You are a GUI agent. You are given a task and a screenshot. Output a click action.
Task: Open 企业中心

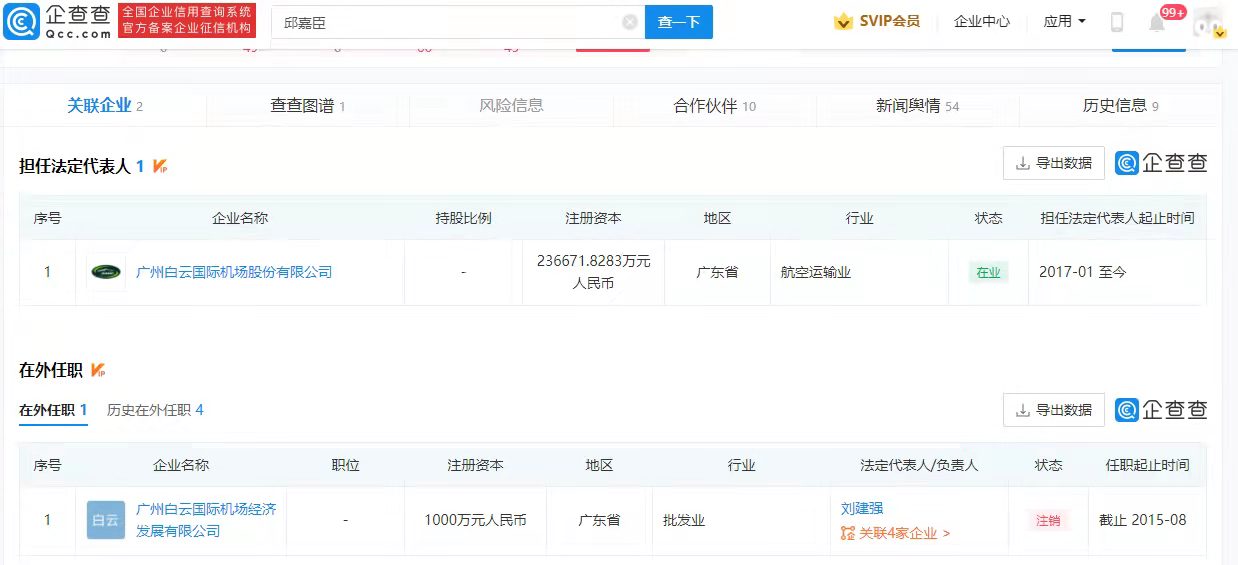coord(982,21)
